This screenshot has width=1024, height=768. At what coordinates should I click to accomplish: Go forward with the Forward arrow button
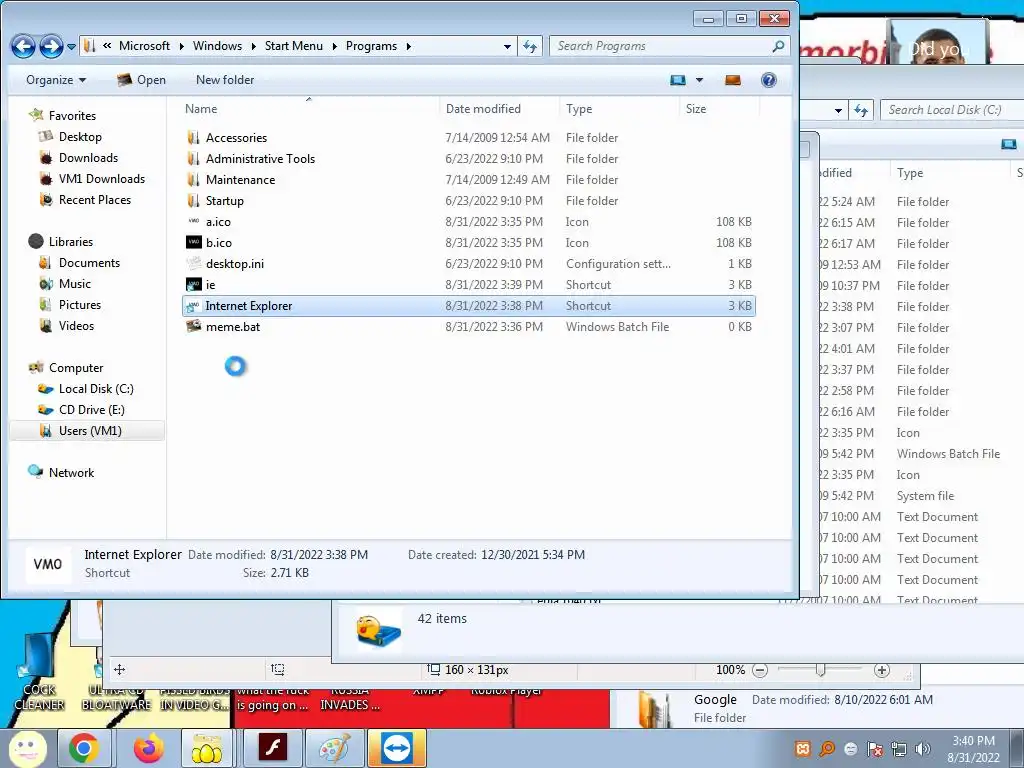pyautogui.click(x=51, y=46)
